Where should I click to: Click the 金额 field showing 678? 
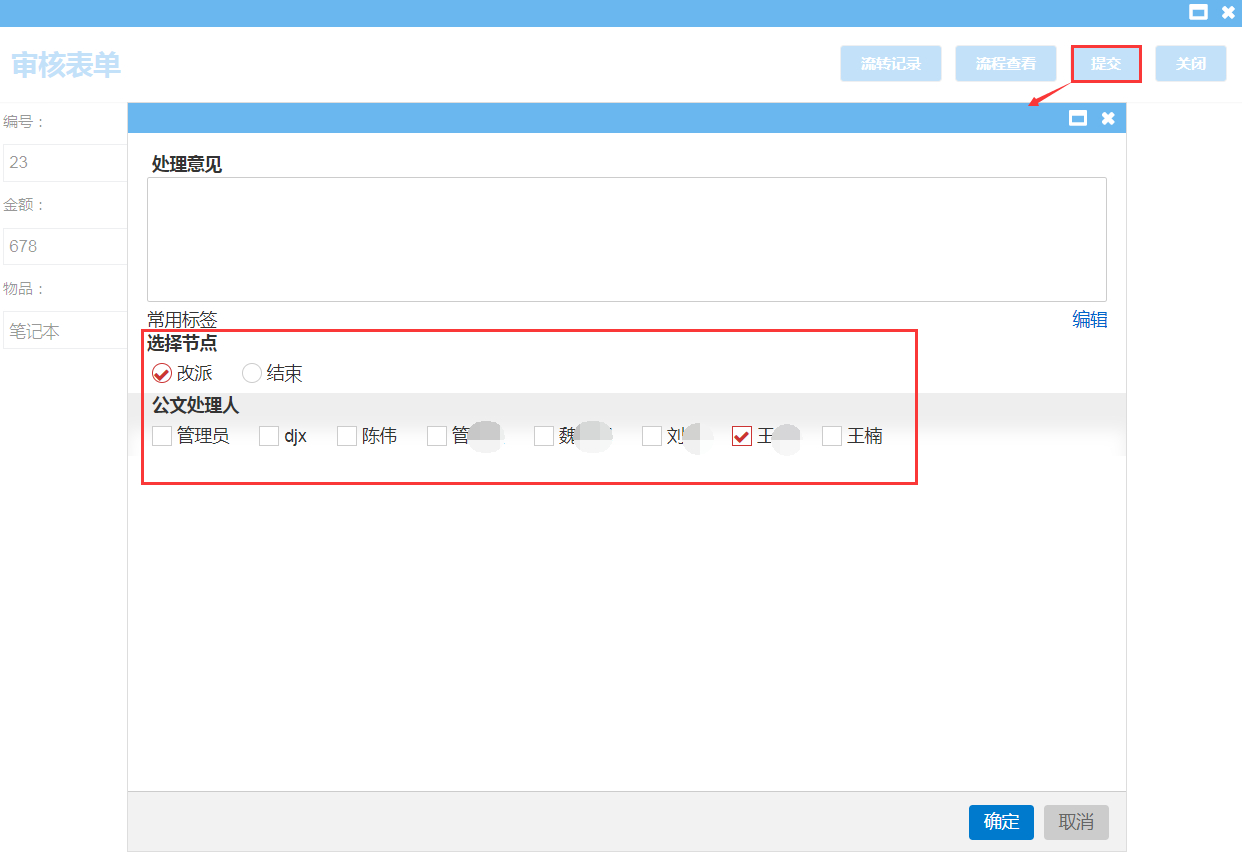pyautogui.click(x=65, y=246)
